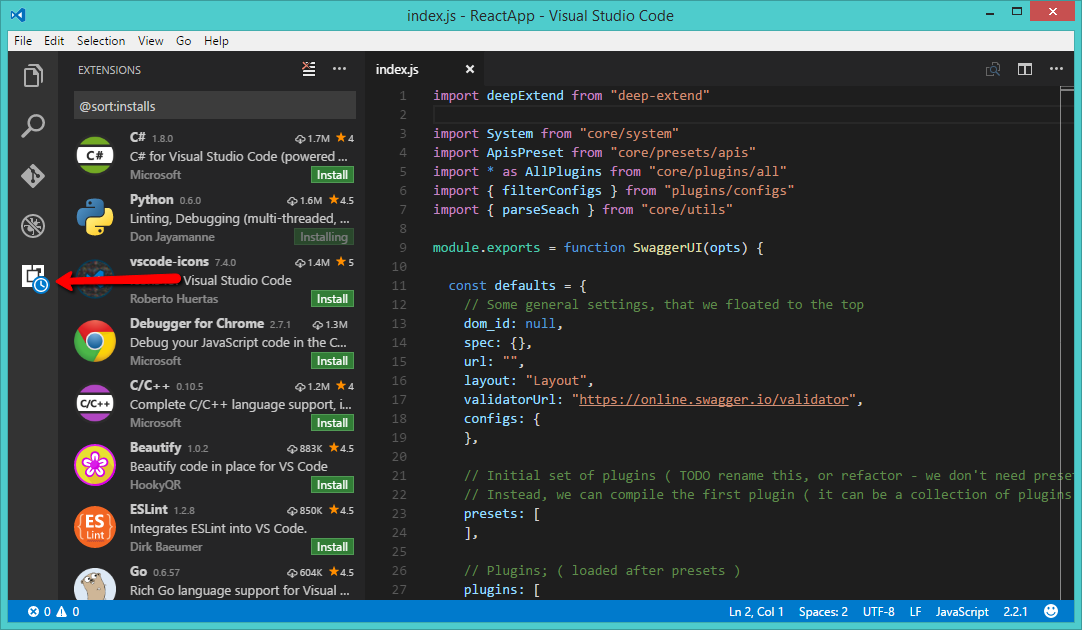Select the C# extension icon

pos(95,155)
